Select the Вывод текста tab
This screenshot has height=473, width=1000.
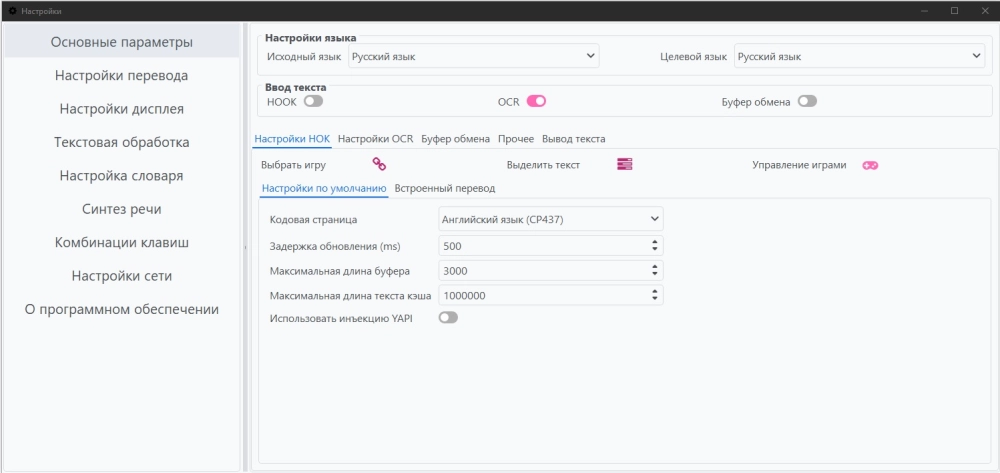point(573,139)
